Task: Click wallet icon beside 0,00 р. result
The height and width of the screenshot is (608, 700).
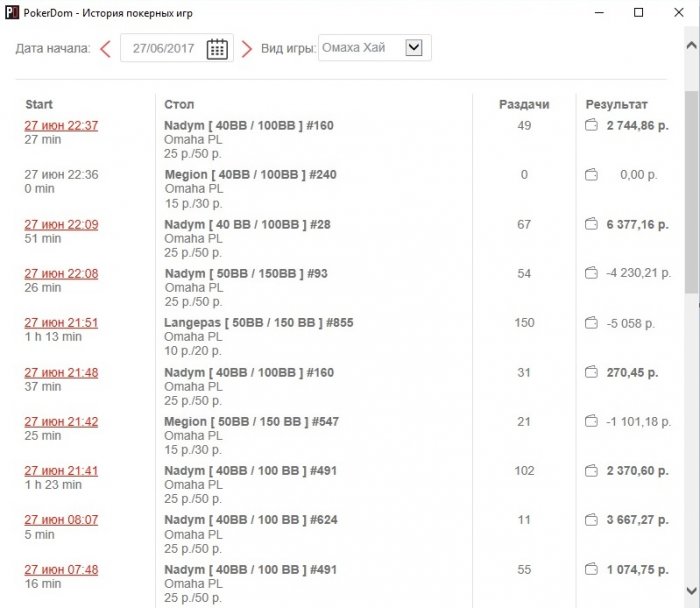Action: coord(591,175)
